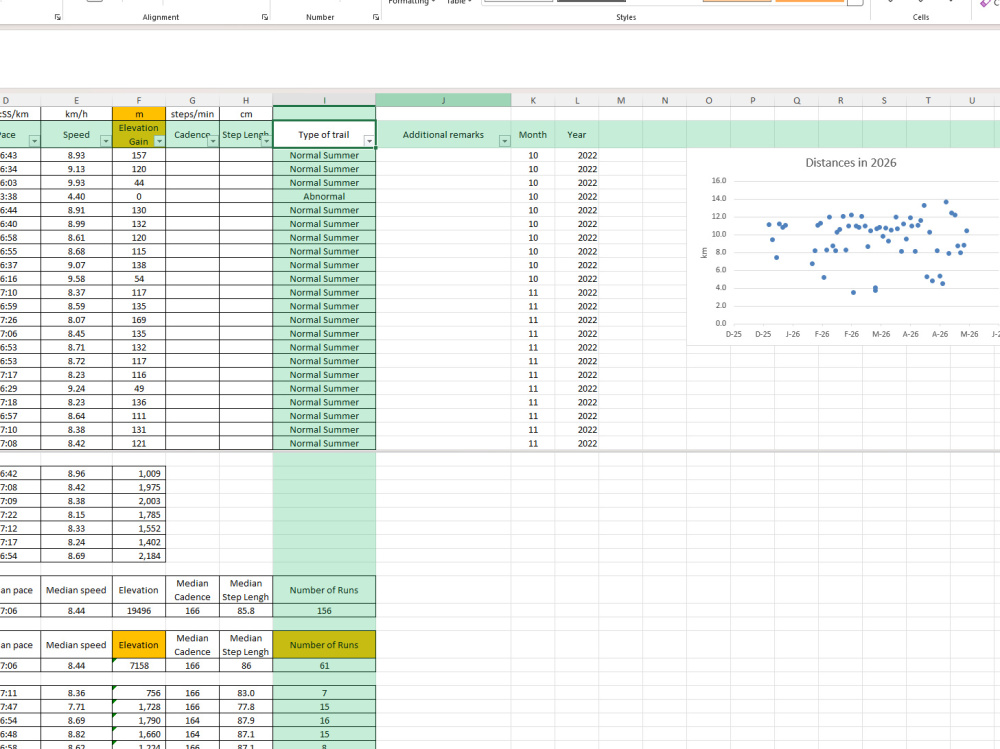The height and width of the screenshot is (749, 1000).
Task: Select the 'Distances in 2026' chart title
Action: (x=850, y=163)
